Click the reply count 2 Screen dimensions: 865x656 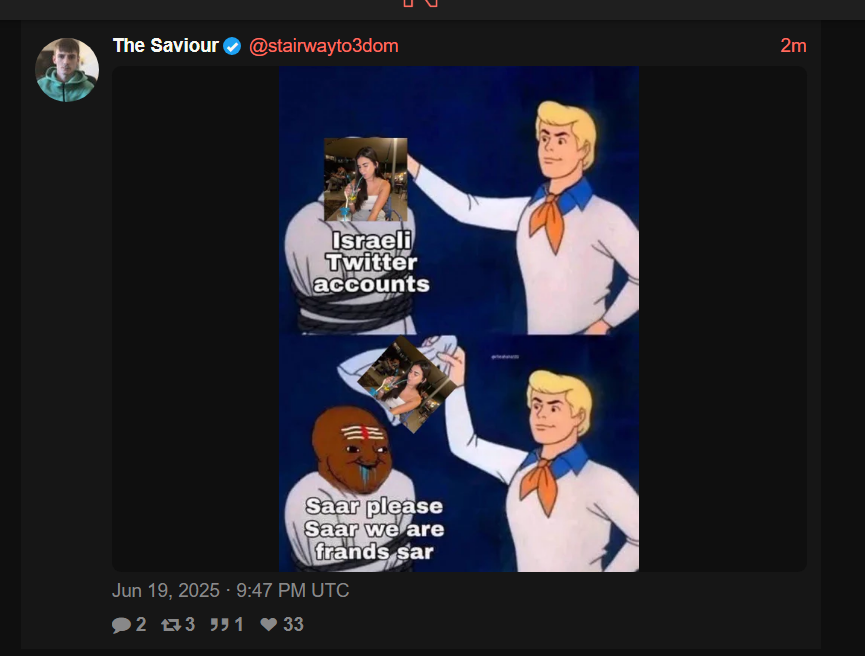click(x=141, y=625)
